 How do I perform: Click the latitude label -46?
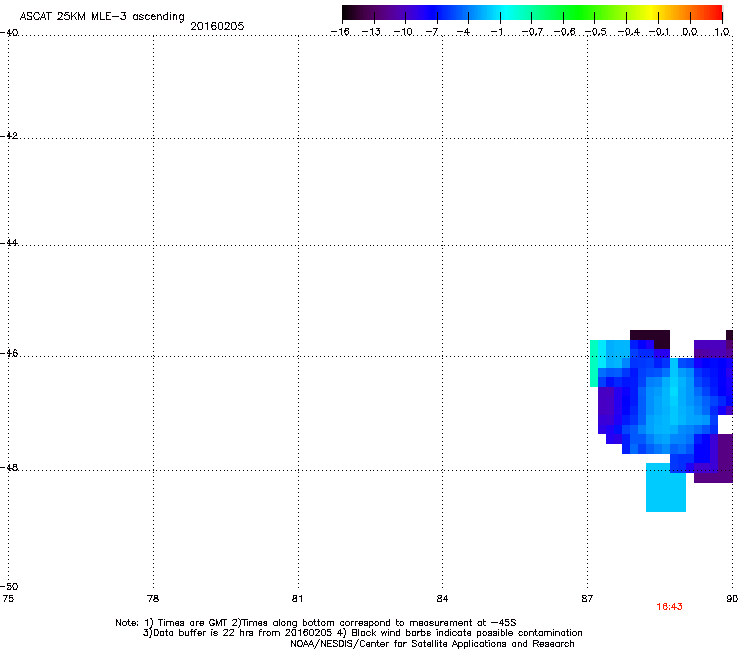pos(9,354)
